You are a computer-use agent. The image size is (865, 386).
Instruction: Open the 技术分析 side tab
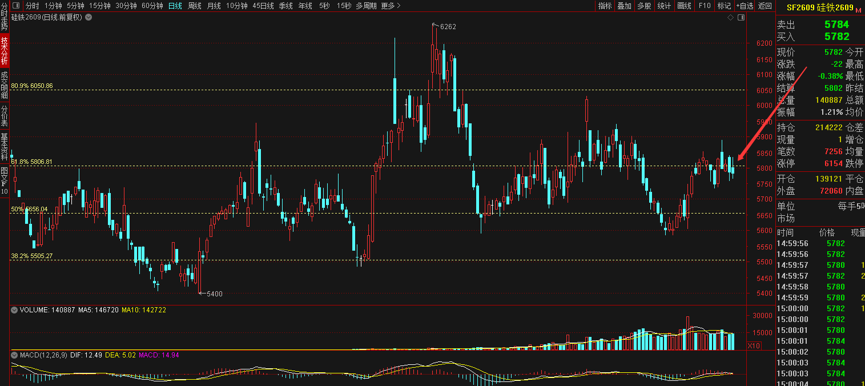point(4,50)
